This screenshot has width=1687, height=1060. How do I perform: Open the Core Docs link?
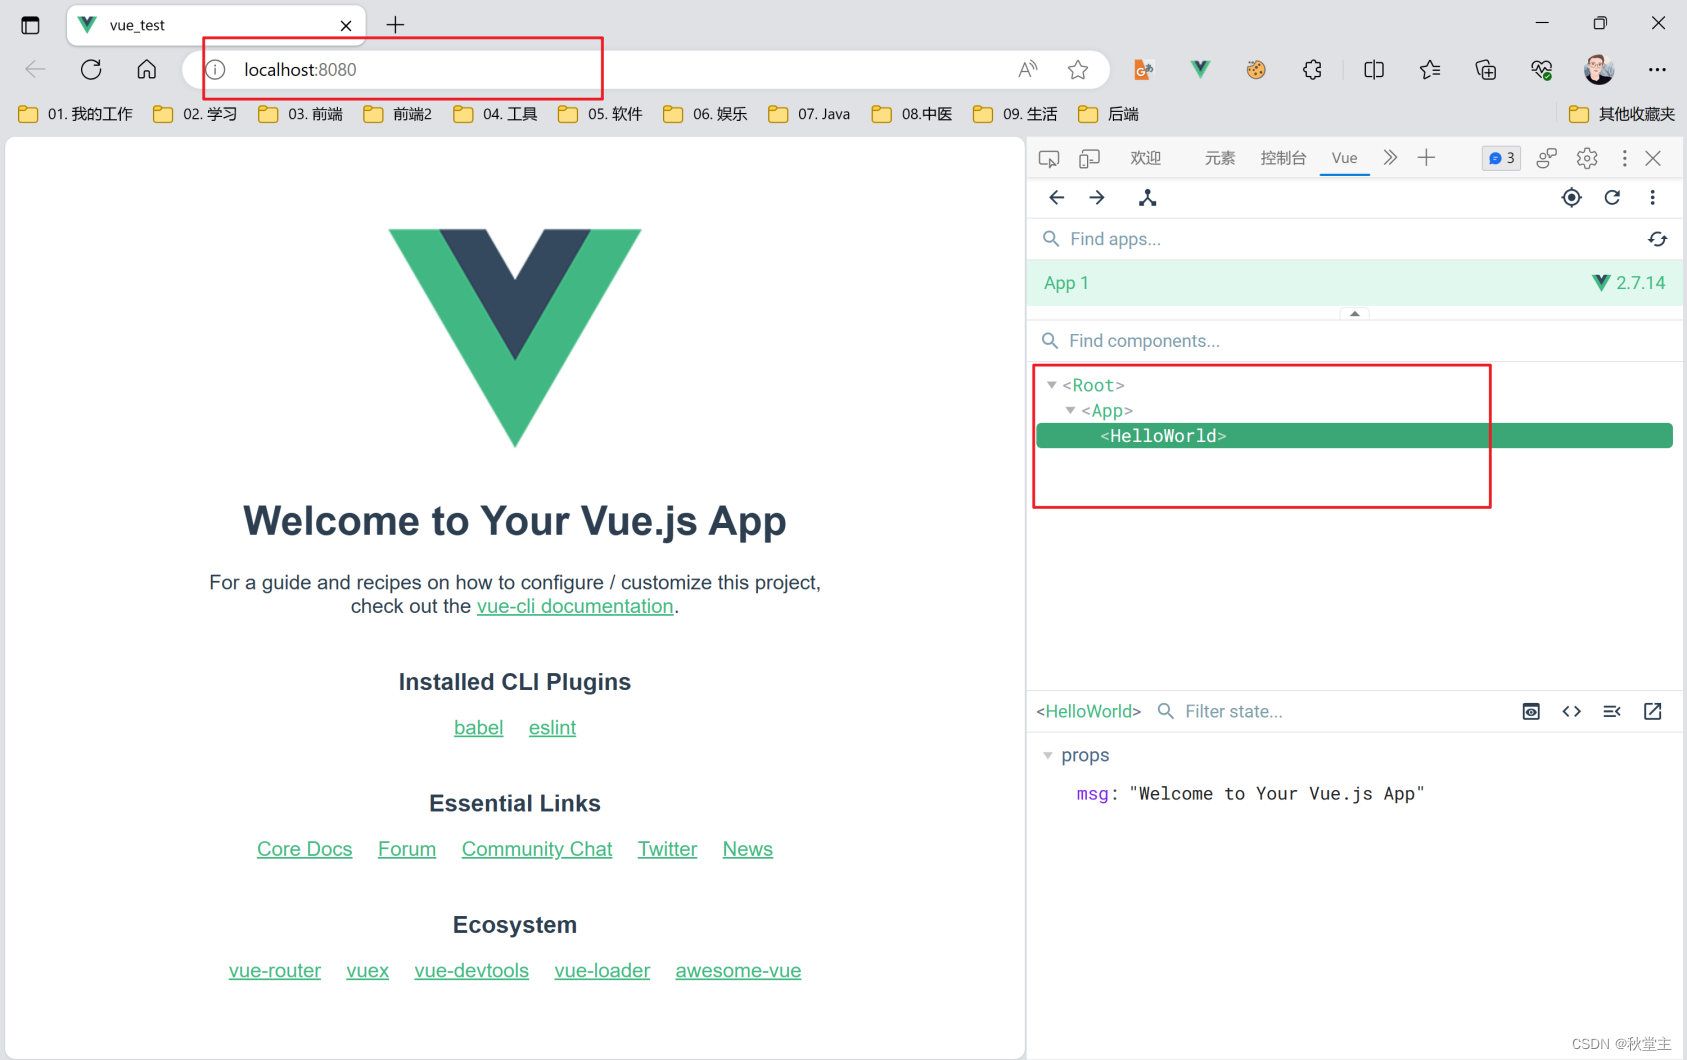click(x=305, y=849)
